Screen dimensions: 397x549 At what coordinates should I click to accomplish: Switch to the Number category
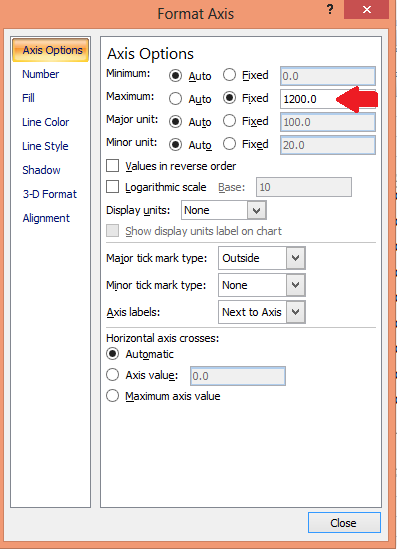(41, 74)
